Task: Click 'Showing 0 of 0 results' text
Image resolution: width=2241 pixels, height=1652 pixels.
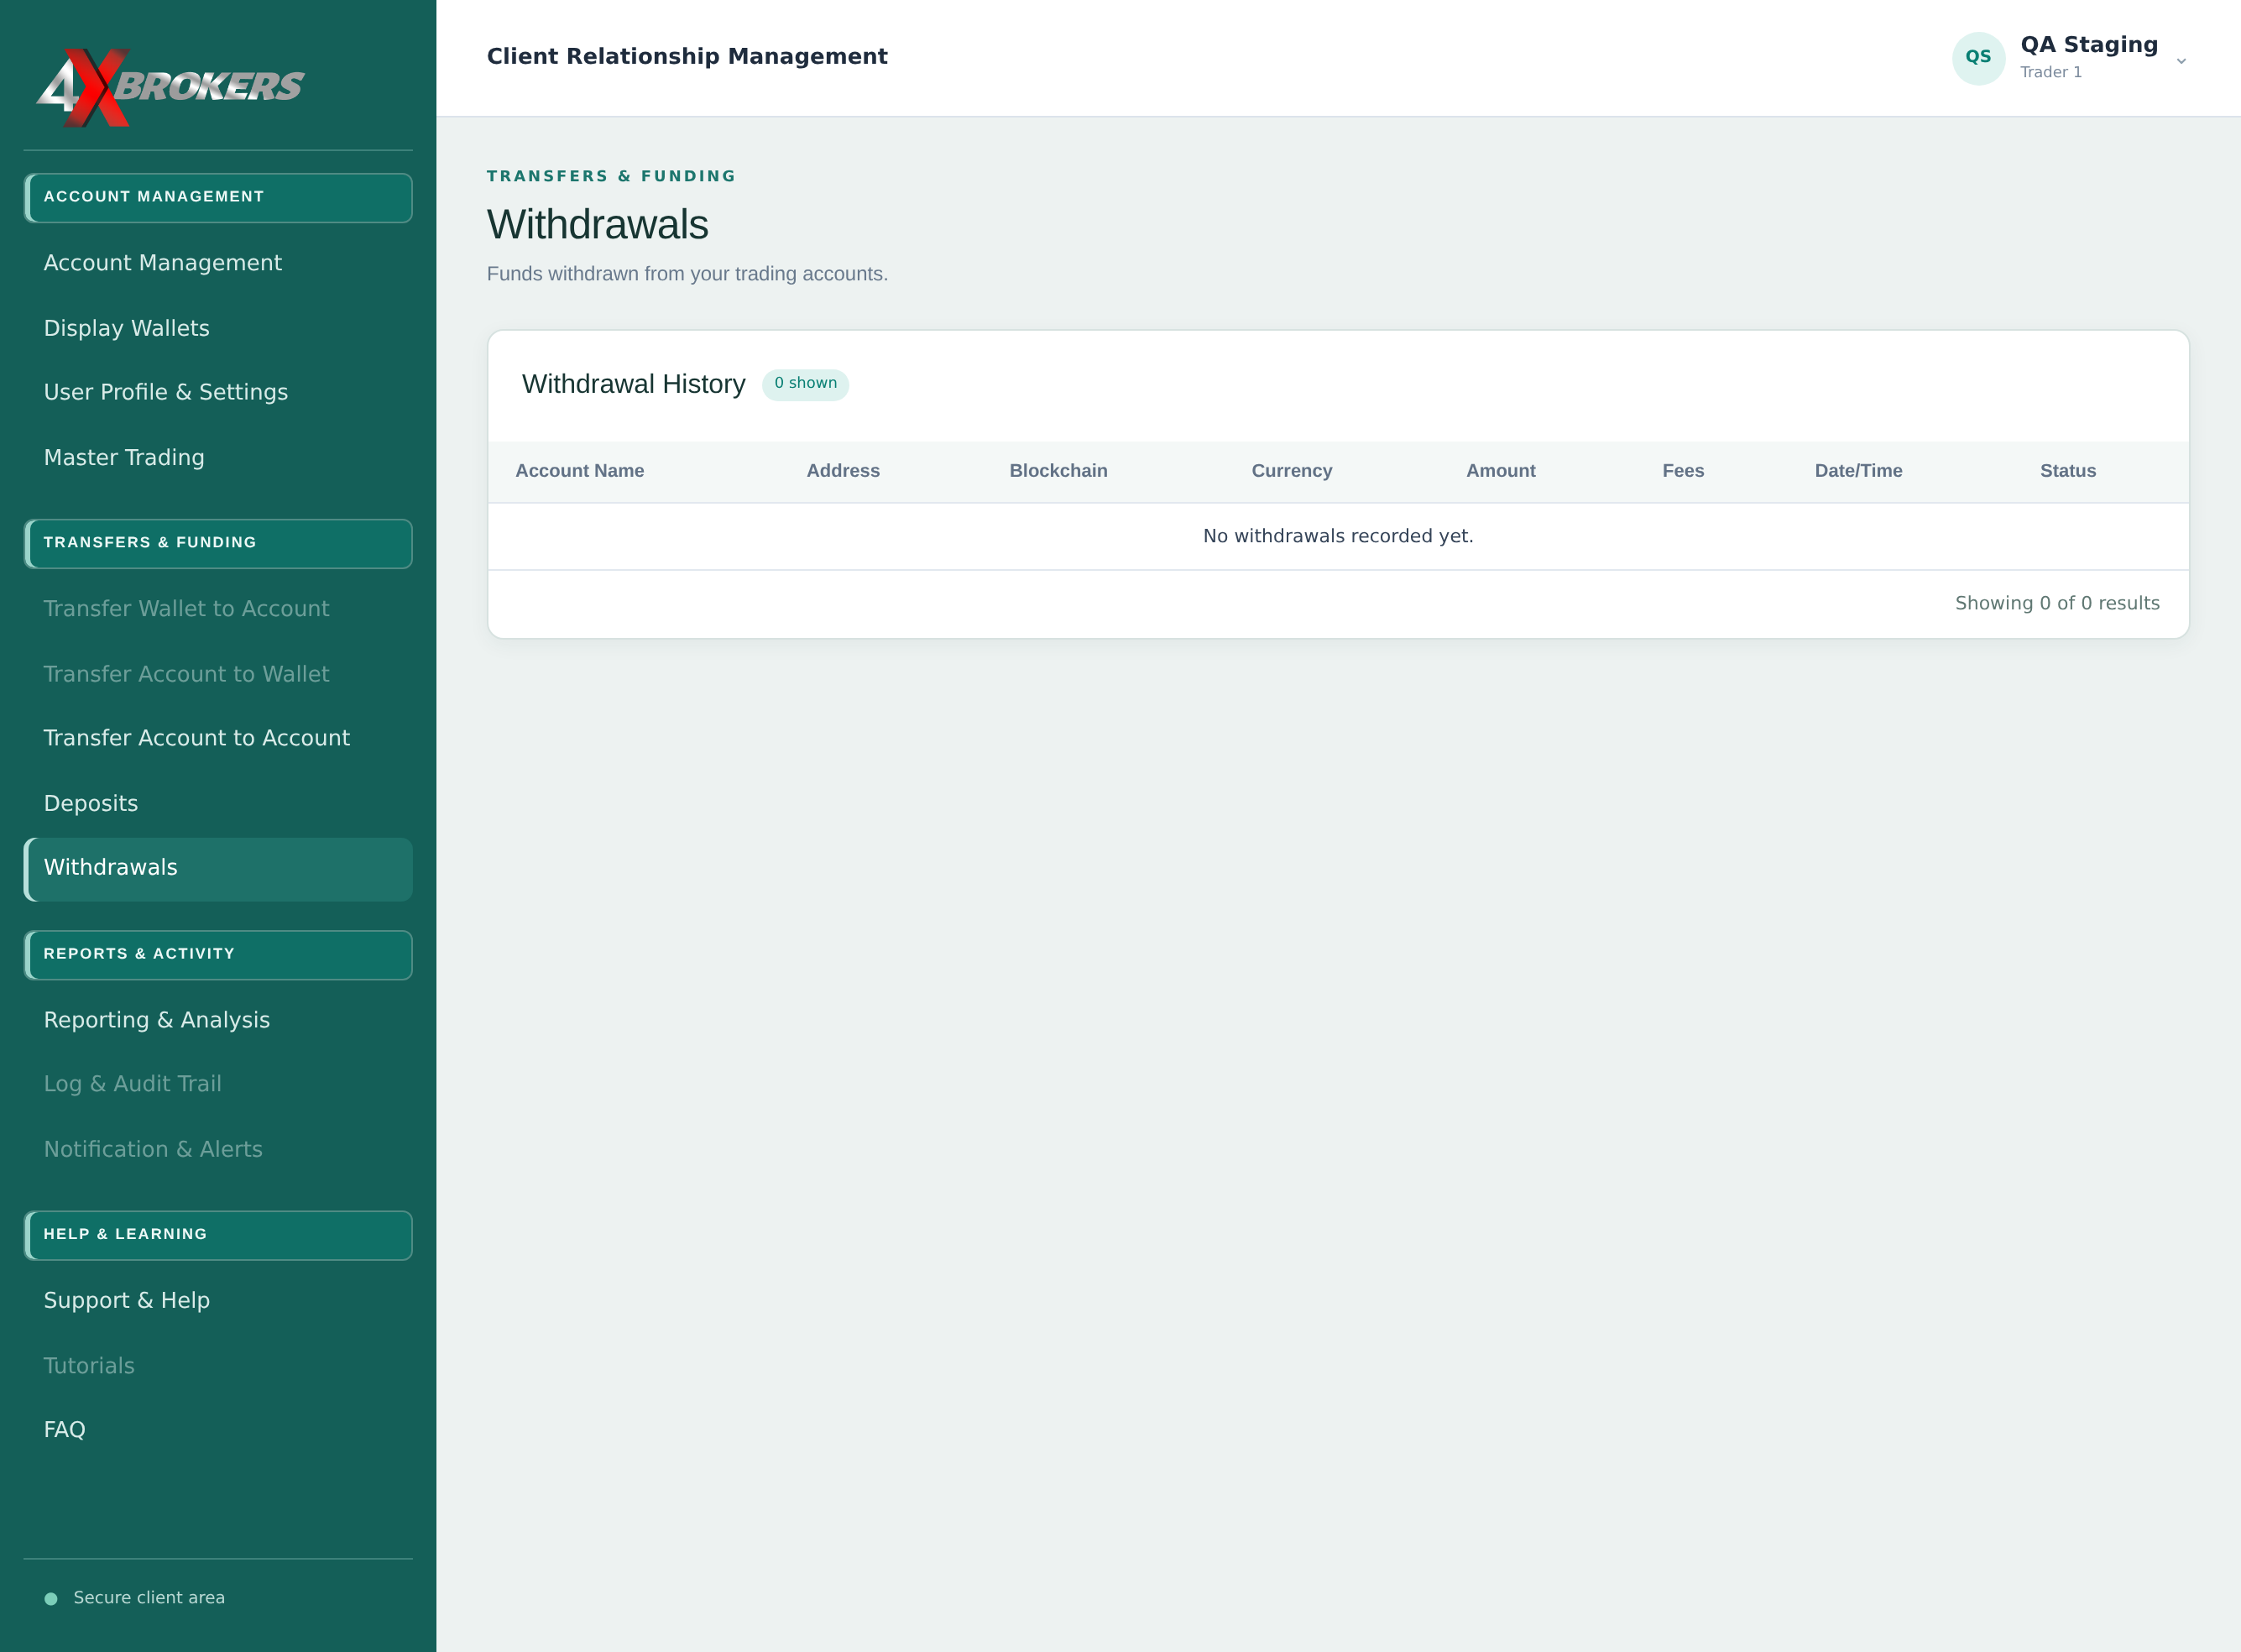Action: 2057,603
